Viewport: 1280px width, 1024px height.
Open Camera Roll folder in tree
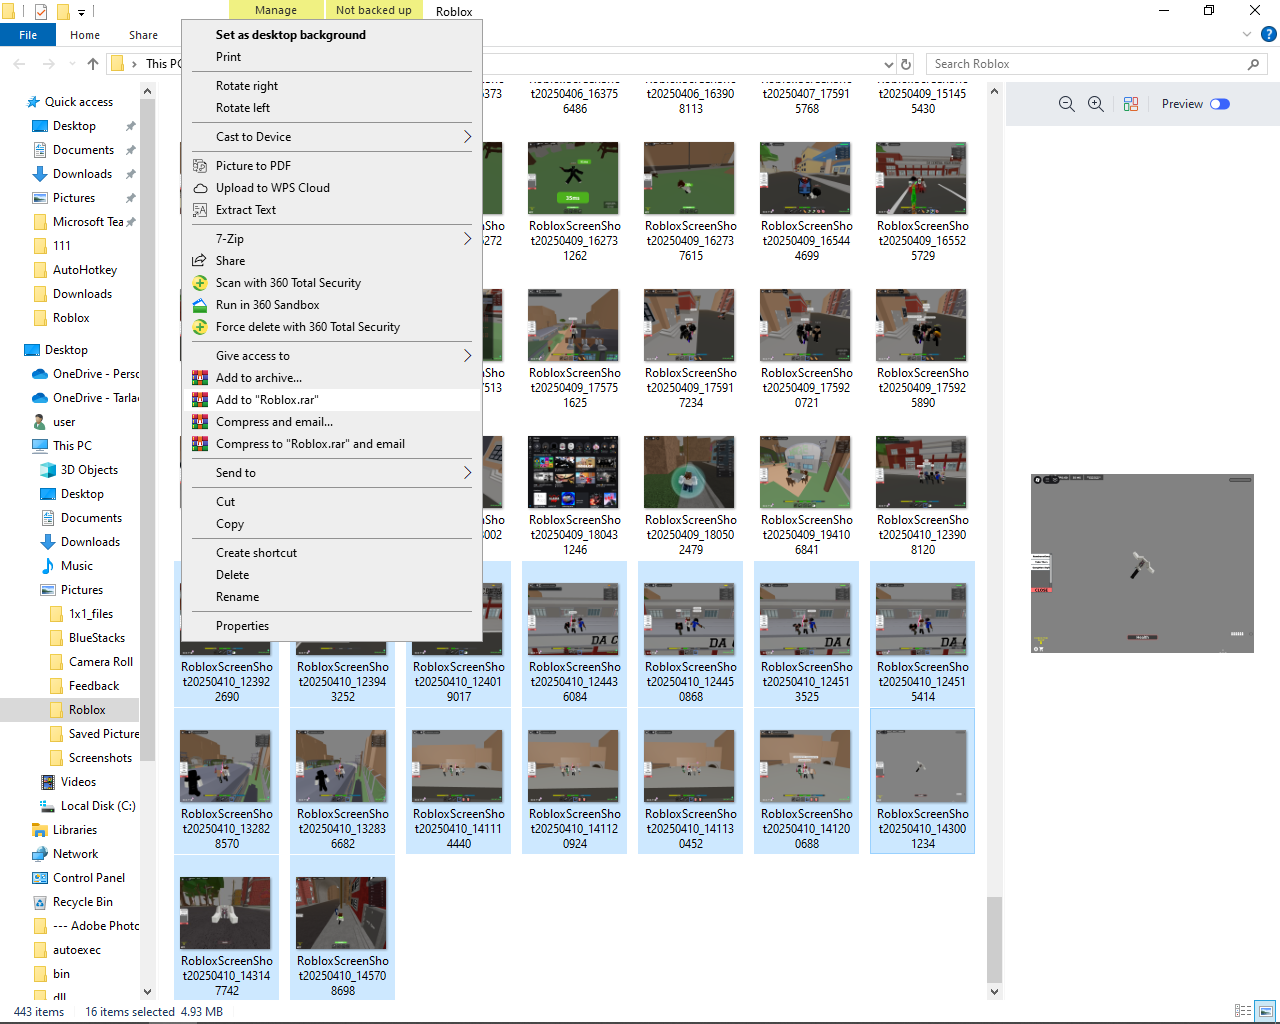(93, 662)
